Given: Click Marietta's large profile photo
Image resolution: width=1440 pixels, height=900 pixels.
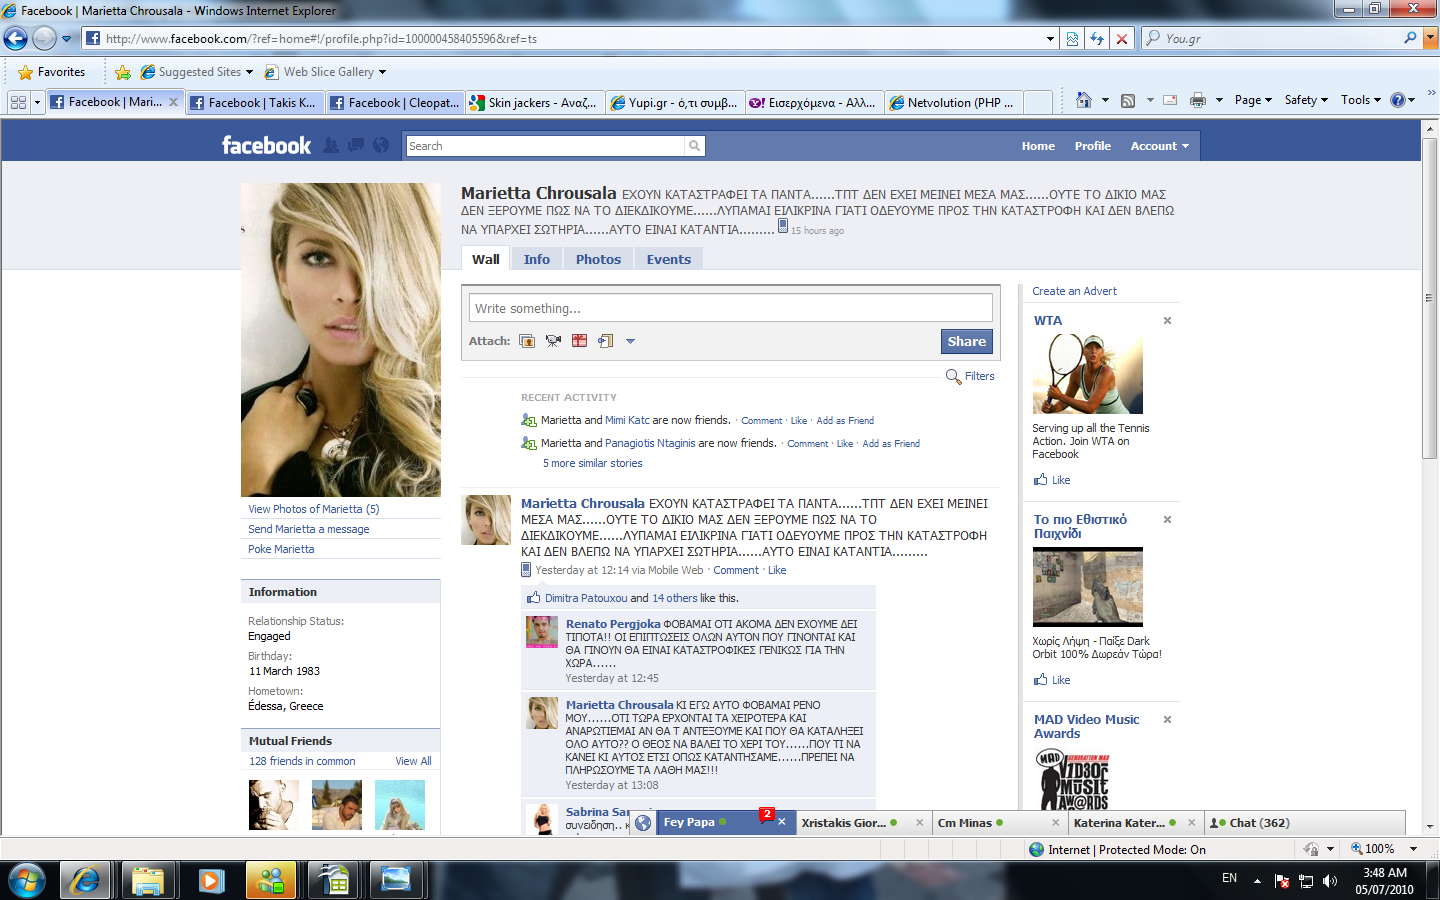Looking at the screenshot, I should (341, 340).
